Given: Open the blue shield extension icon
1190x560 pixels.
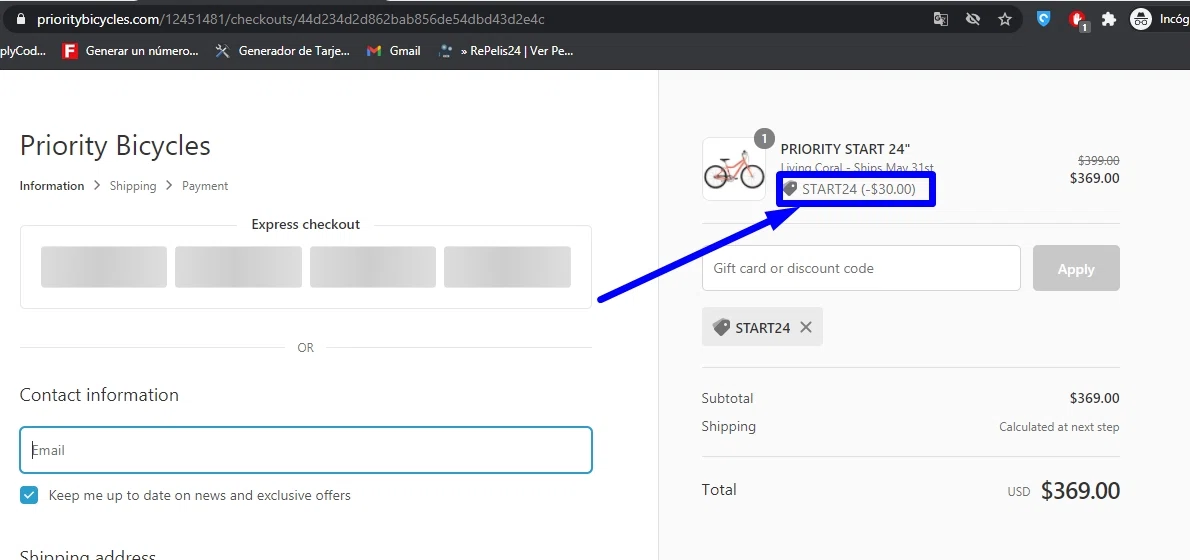Looking at the screenshot, I should tap(1044, 20).
